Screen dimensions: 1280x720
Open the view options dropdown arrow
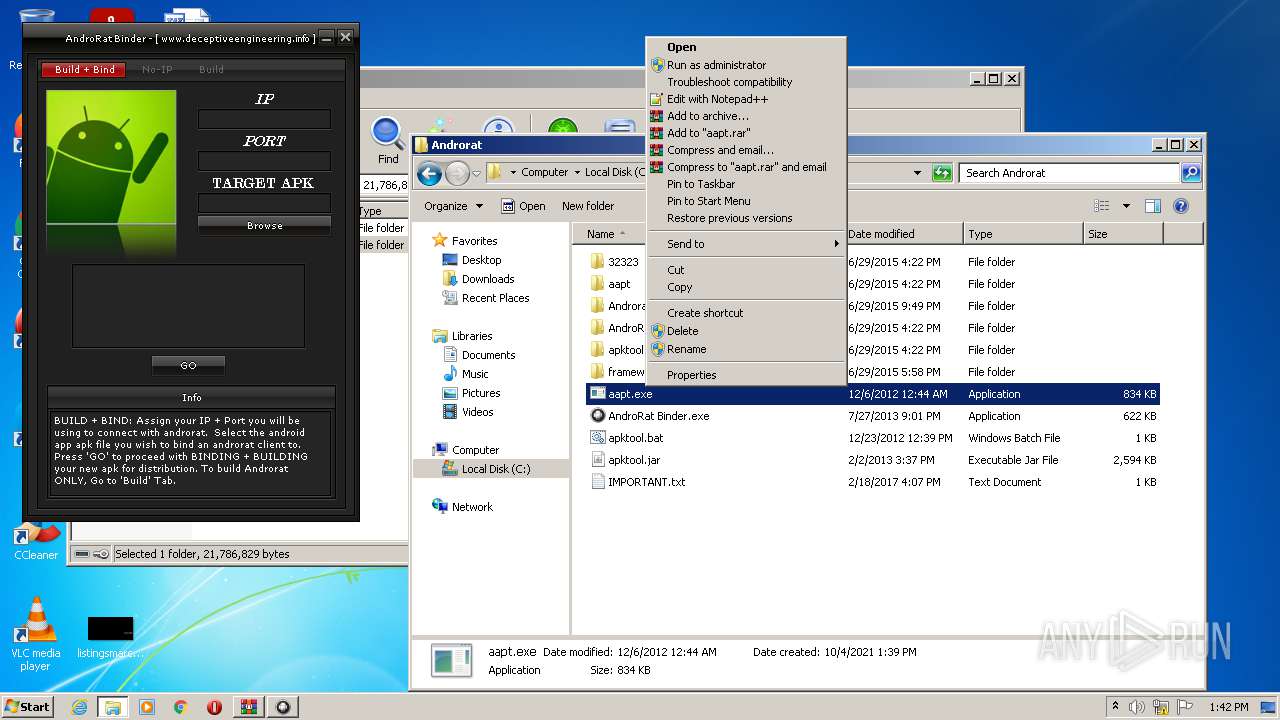click(x=1126, y=206)
